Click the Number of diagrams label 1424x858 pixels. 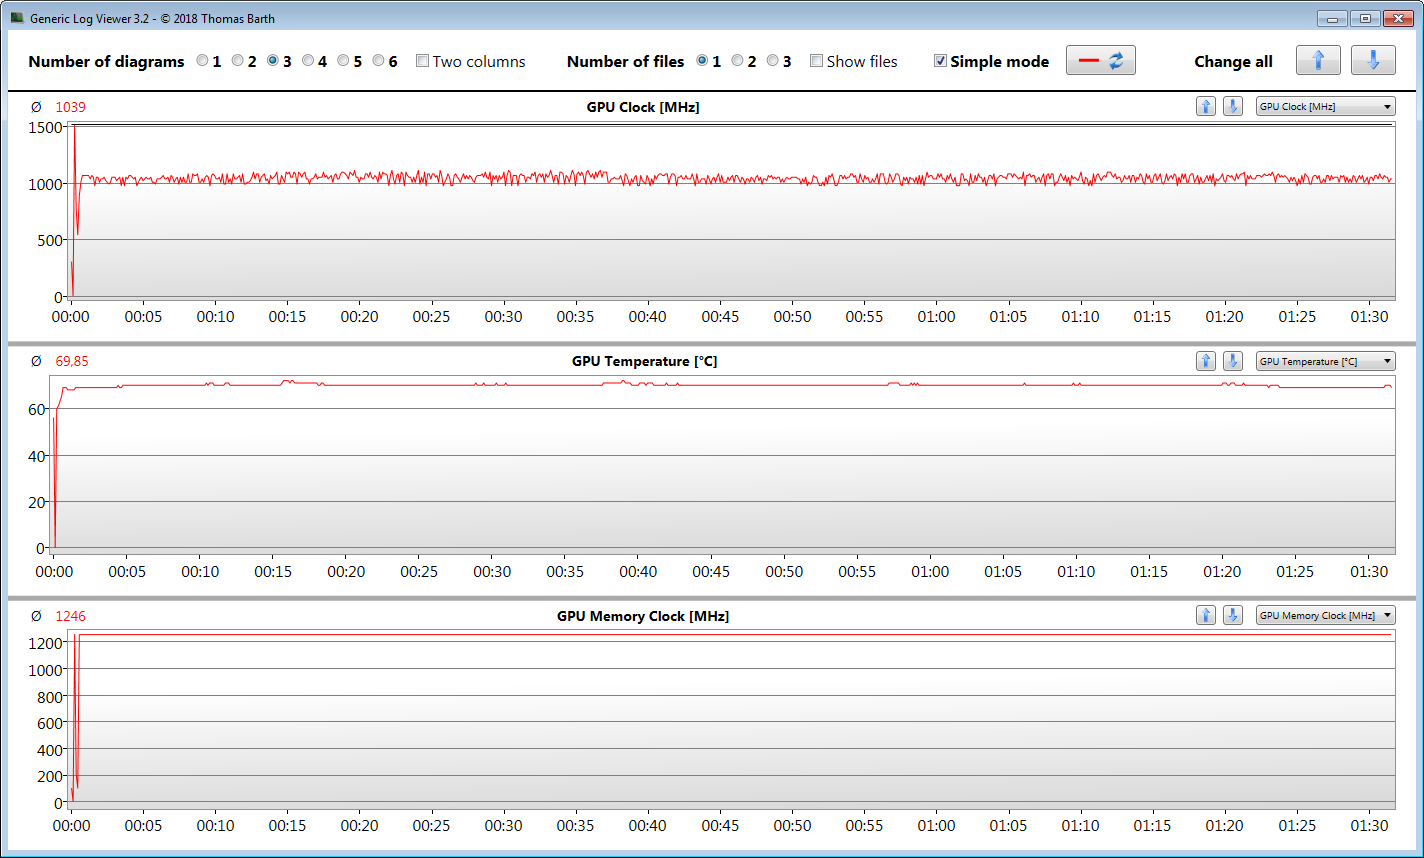click(x=106, y=61)
